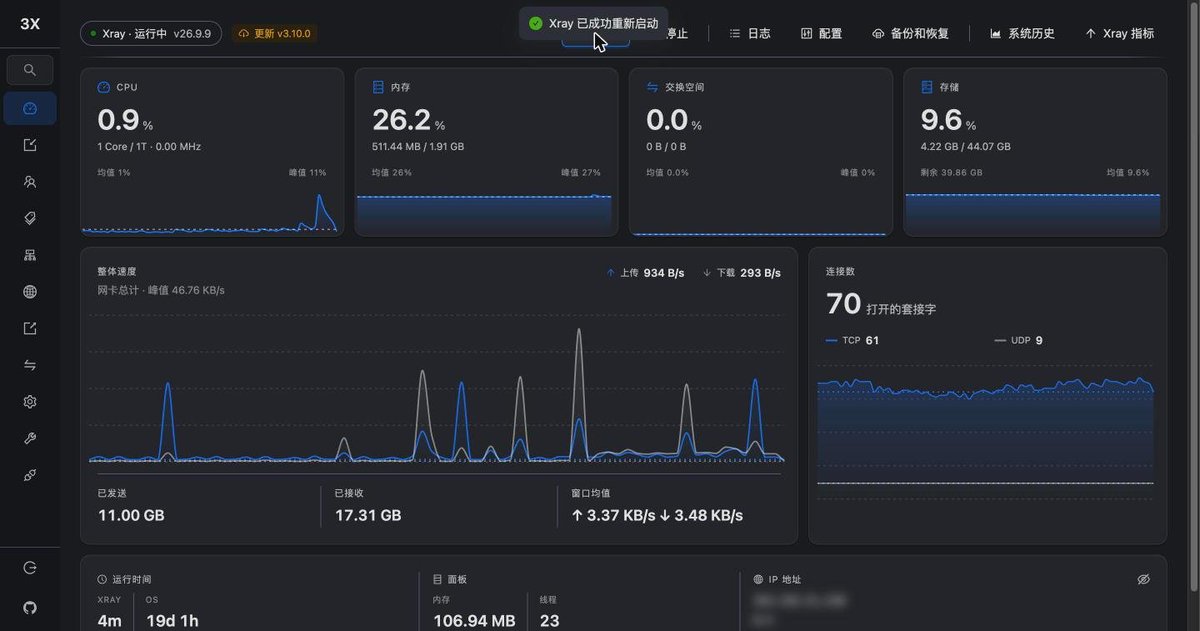Click the 上传 934 B/s upload rate
Screen dimensions: 1200x631
tap(646, 272)
